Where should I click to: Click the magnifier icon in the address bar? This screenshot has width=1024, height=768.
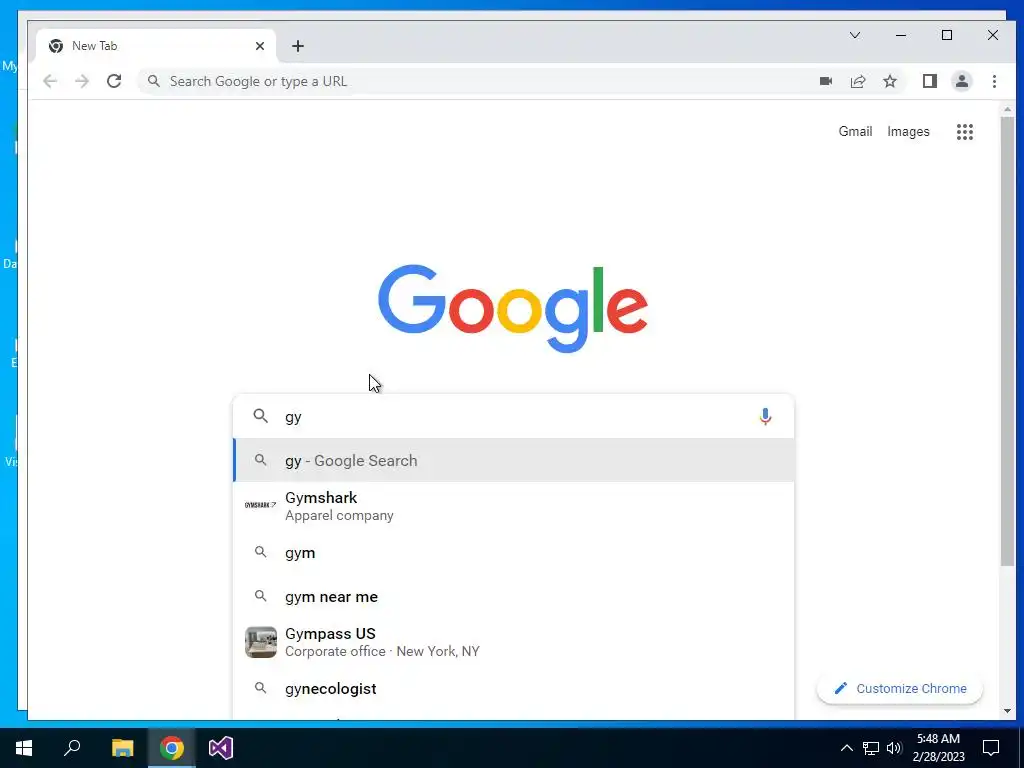click(153, 81)
